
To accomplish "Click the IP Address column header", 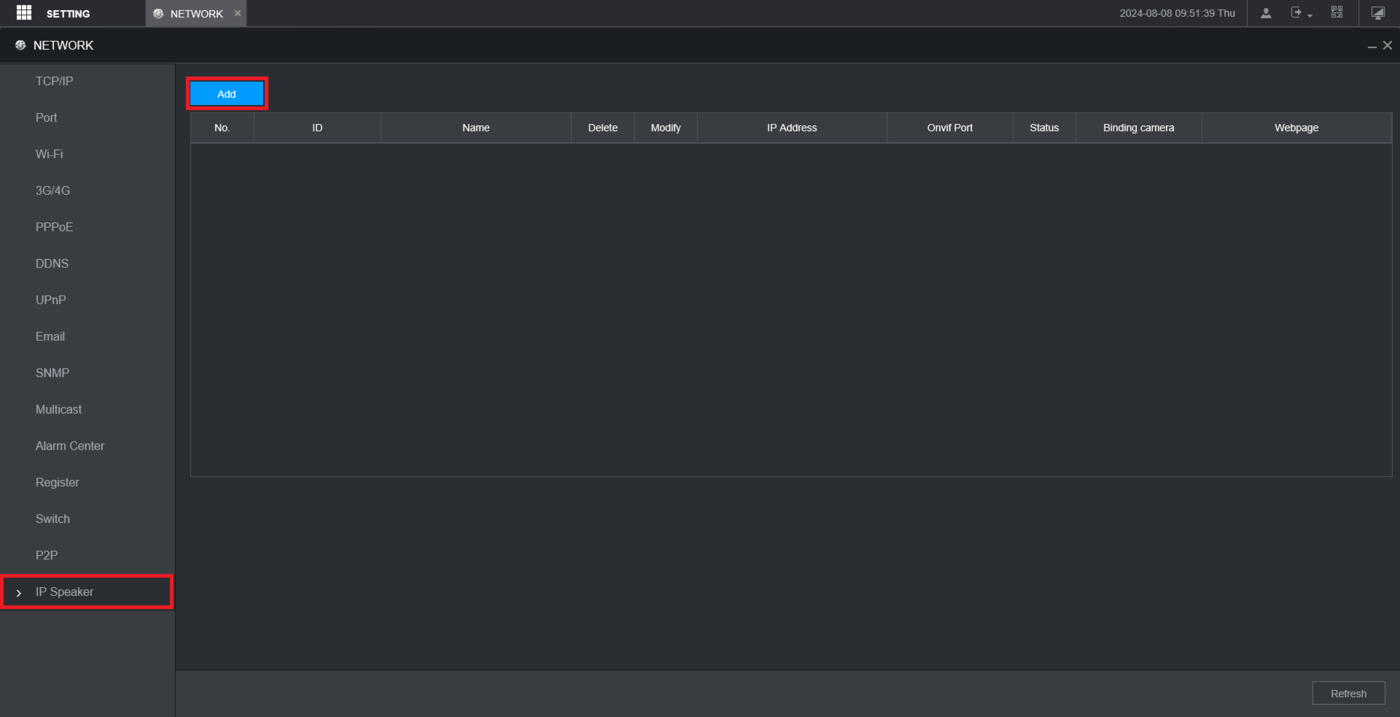I will (x=791, y=127).
